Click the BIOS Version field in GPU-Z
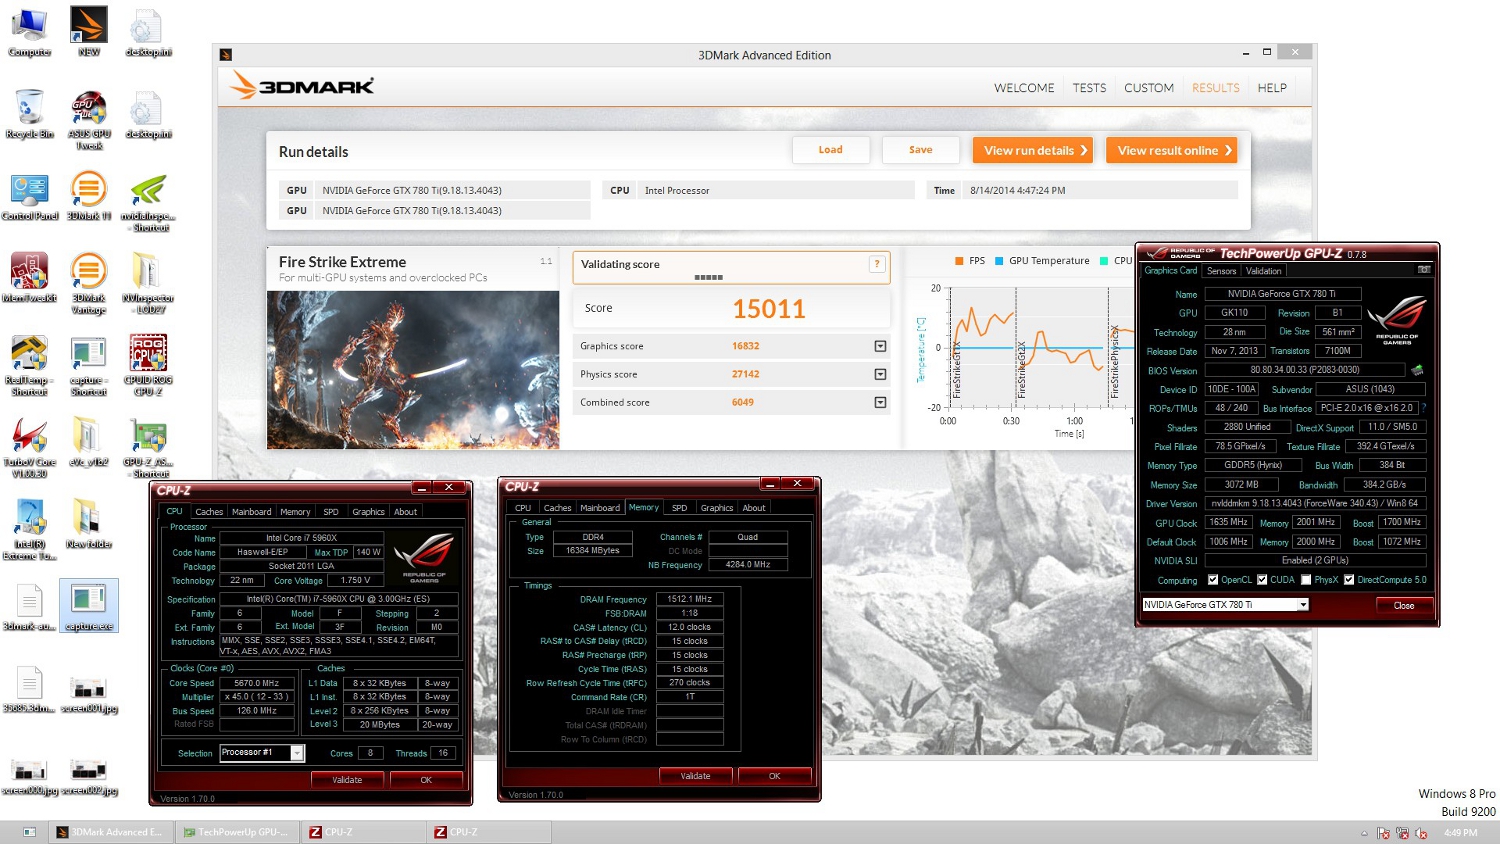This screenshot has width=1500, height=844. (x=1305, y=370)
